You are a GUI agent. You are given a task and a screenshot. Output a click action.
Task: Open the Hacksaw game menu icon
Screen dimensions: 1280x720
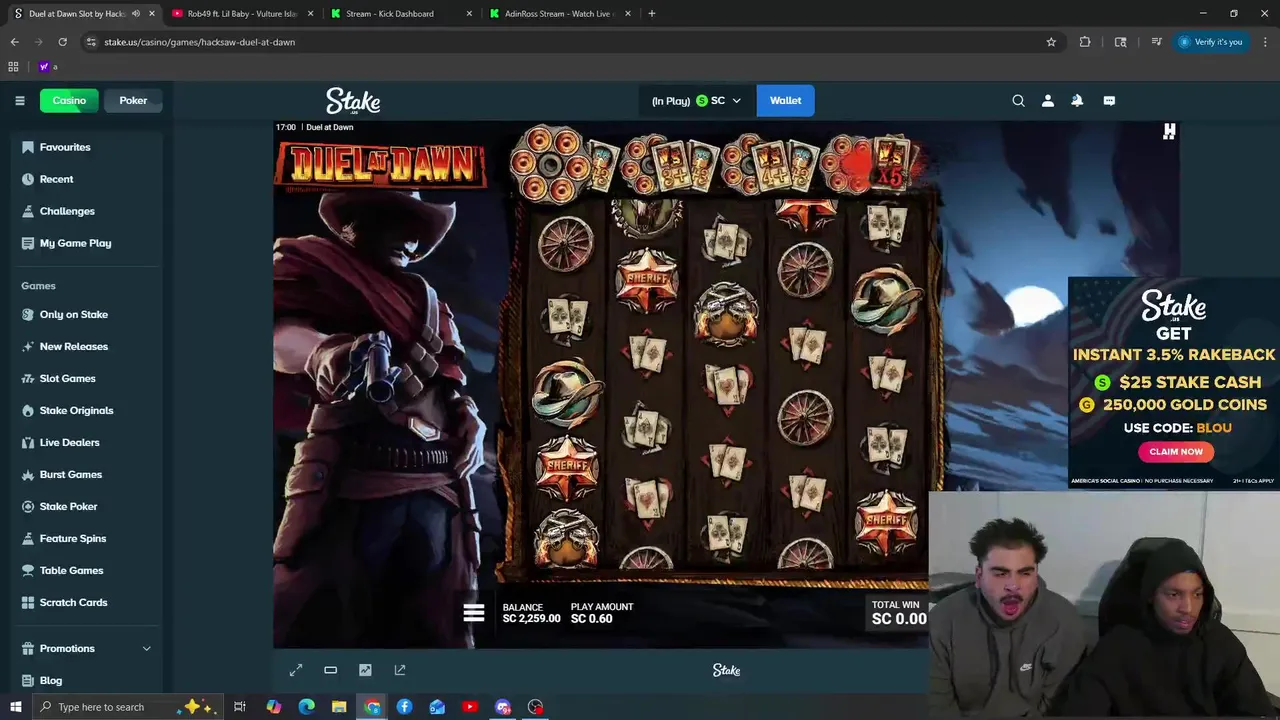coord(474,612)
